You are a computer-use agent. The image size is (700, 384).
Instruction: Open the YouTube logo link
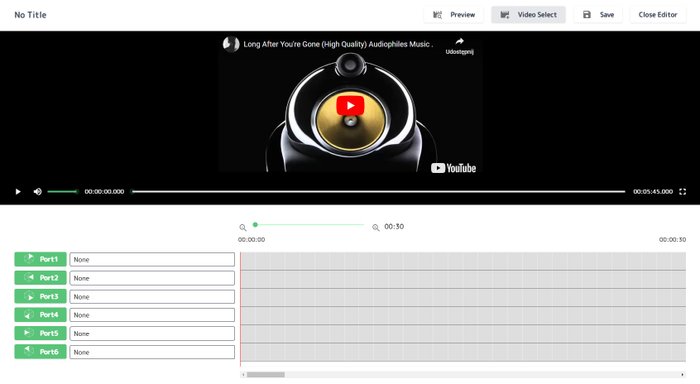pos(453,168)
